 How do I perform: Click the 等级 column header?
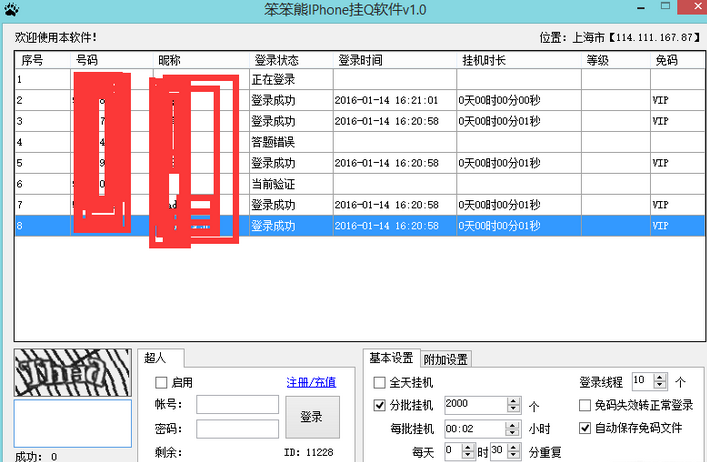[x=616, y=60]
